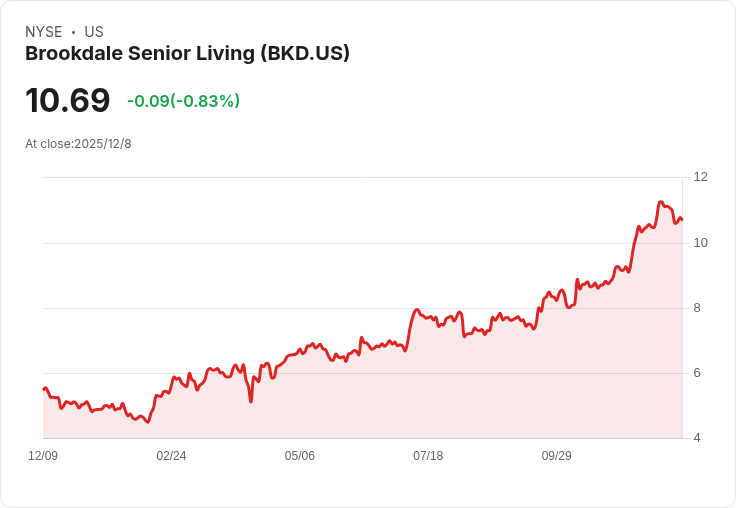This screenshot has height=508, width=736.
Task: Click the Brookdale Senior Living (BKD.US) title
Action: click(x=187, y=54)
